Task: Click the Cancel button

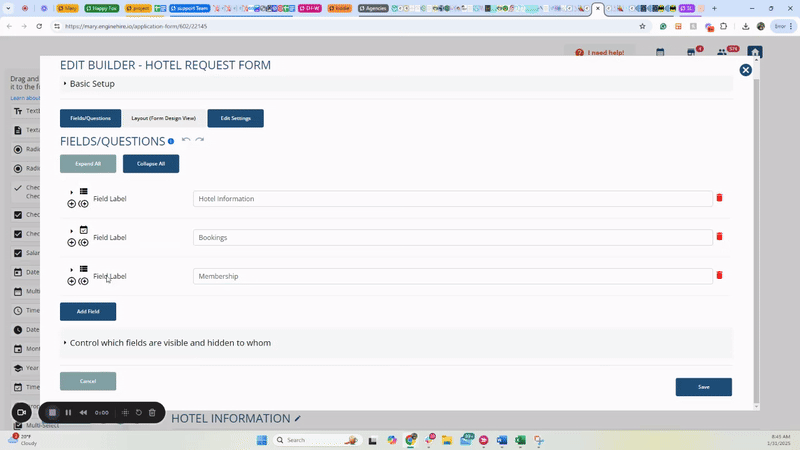Action: coord(88,381)
